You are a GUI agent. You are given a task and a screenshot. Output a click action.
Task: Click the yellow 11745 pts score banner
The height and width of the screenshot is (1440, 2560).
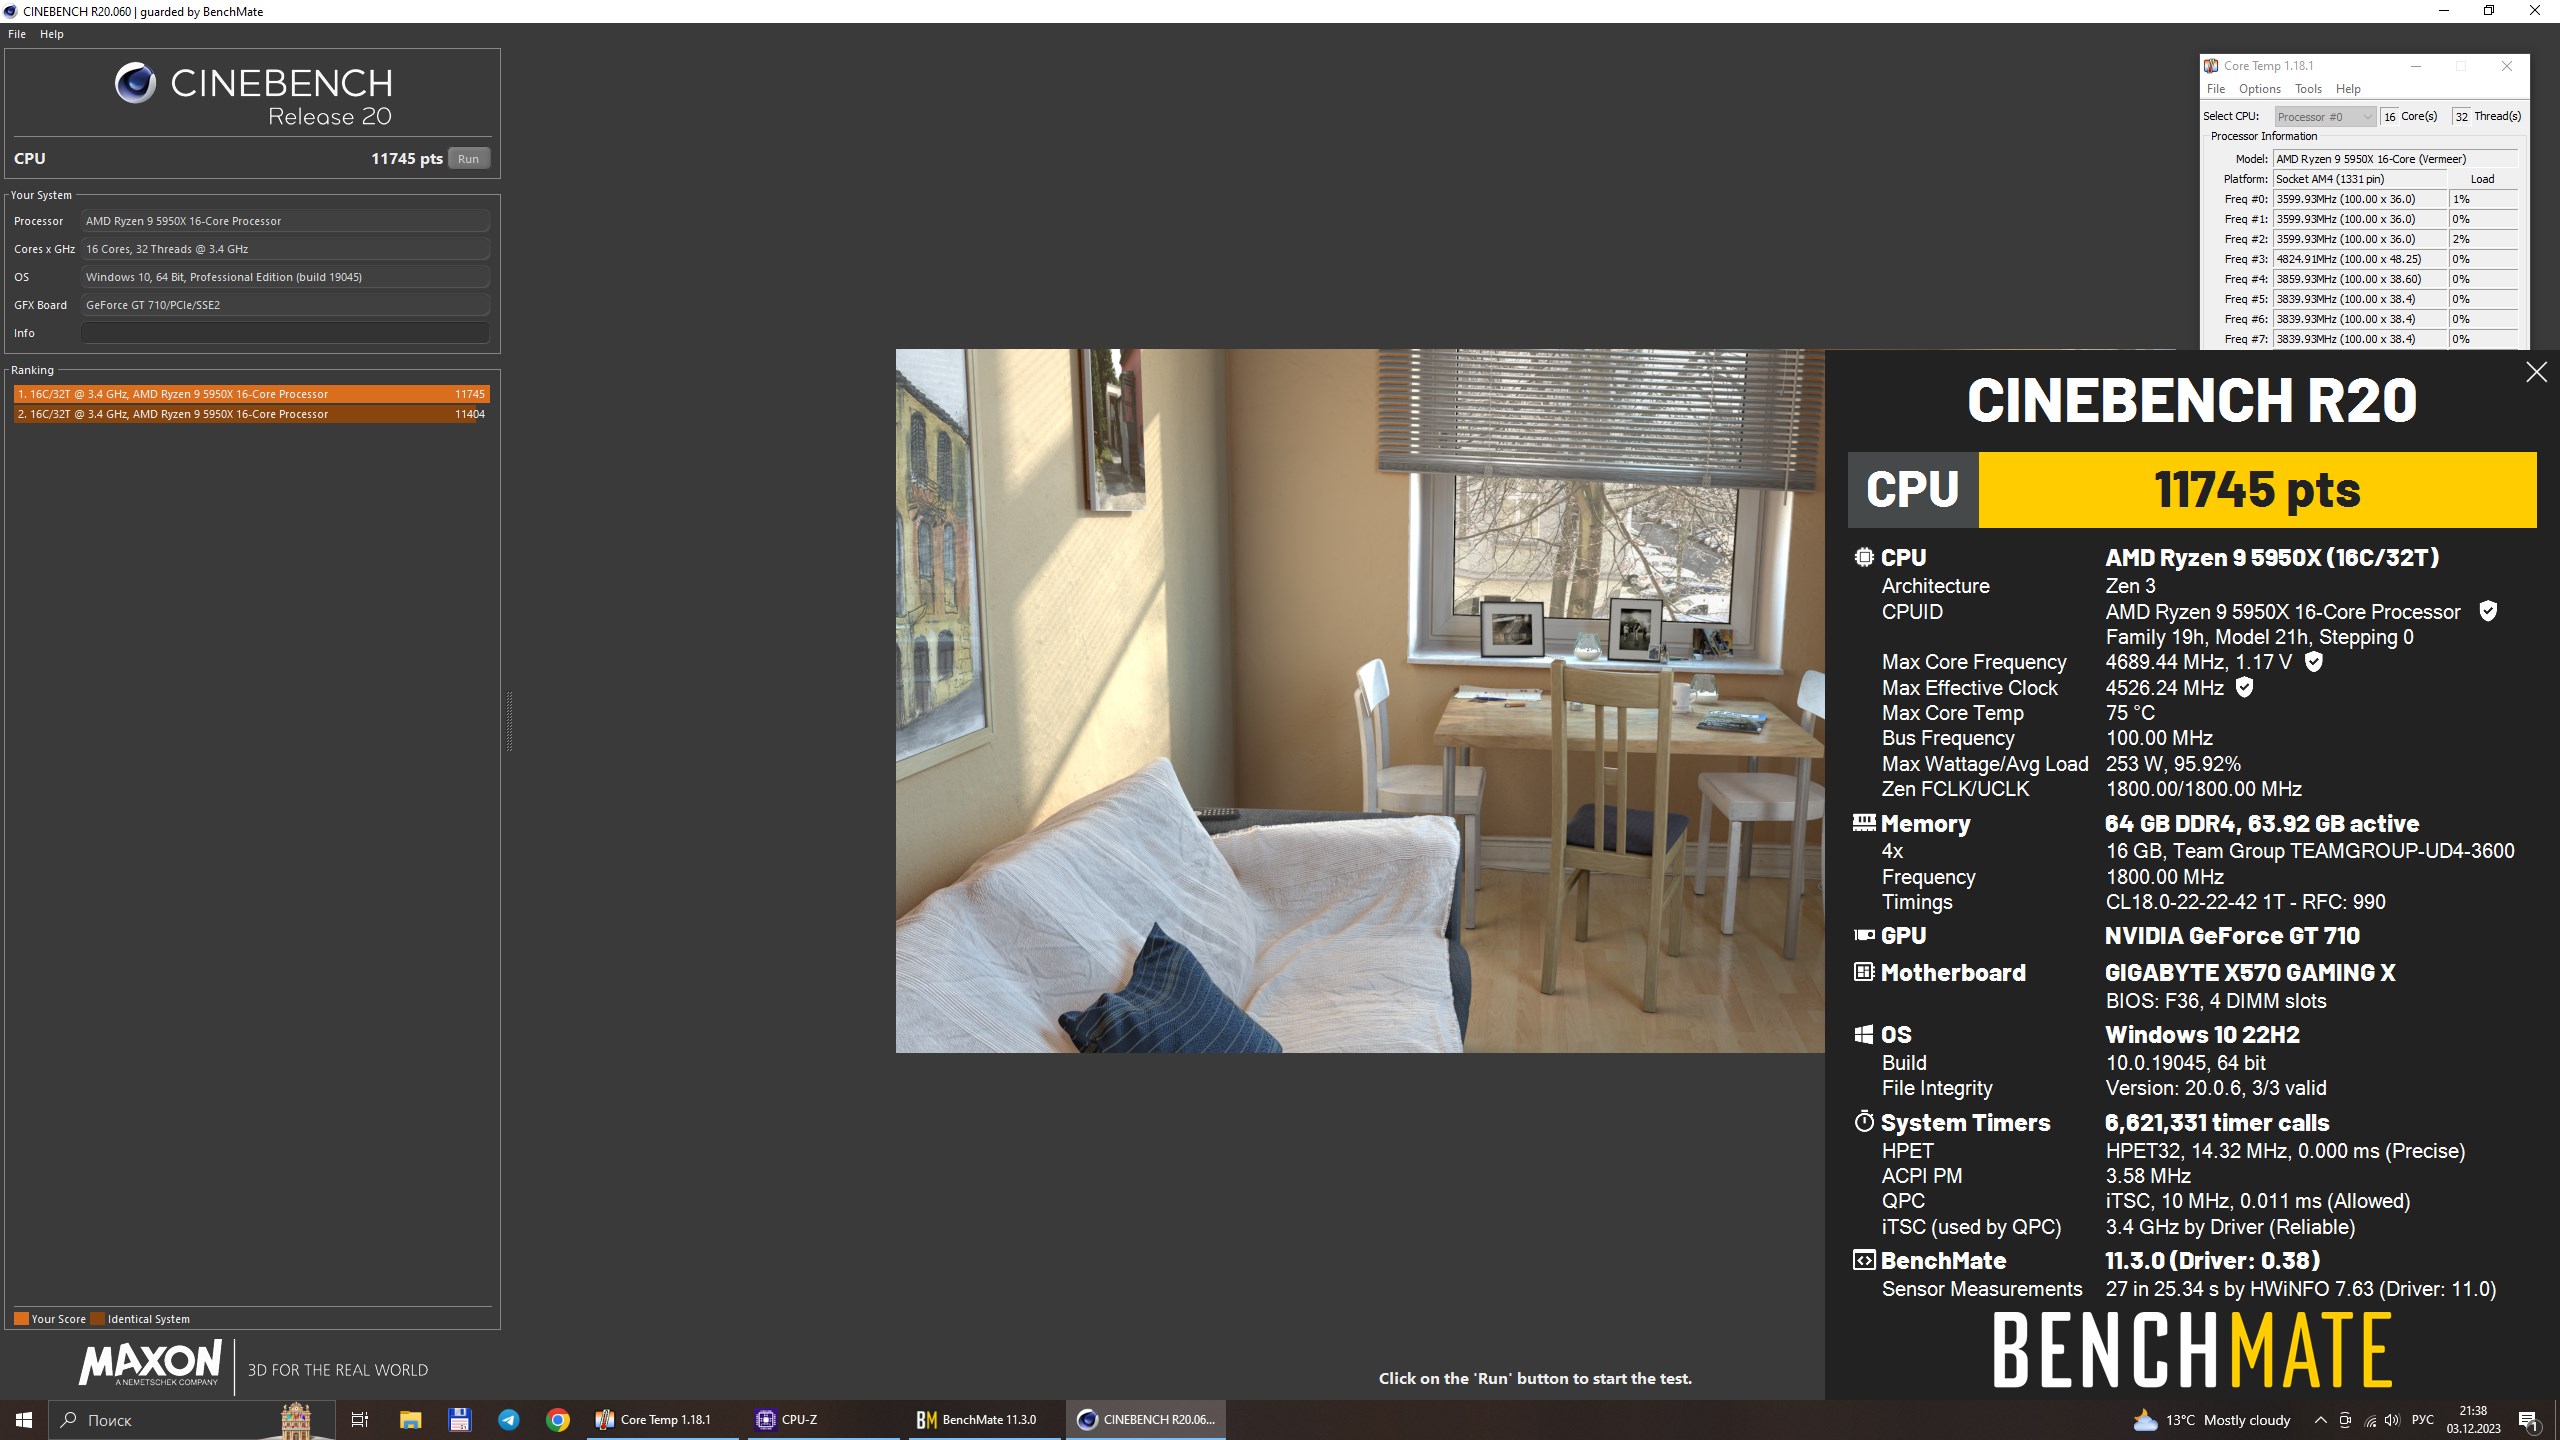[x=2257, y=490]
